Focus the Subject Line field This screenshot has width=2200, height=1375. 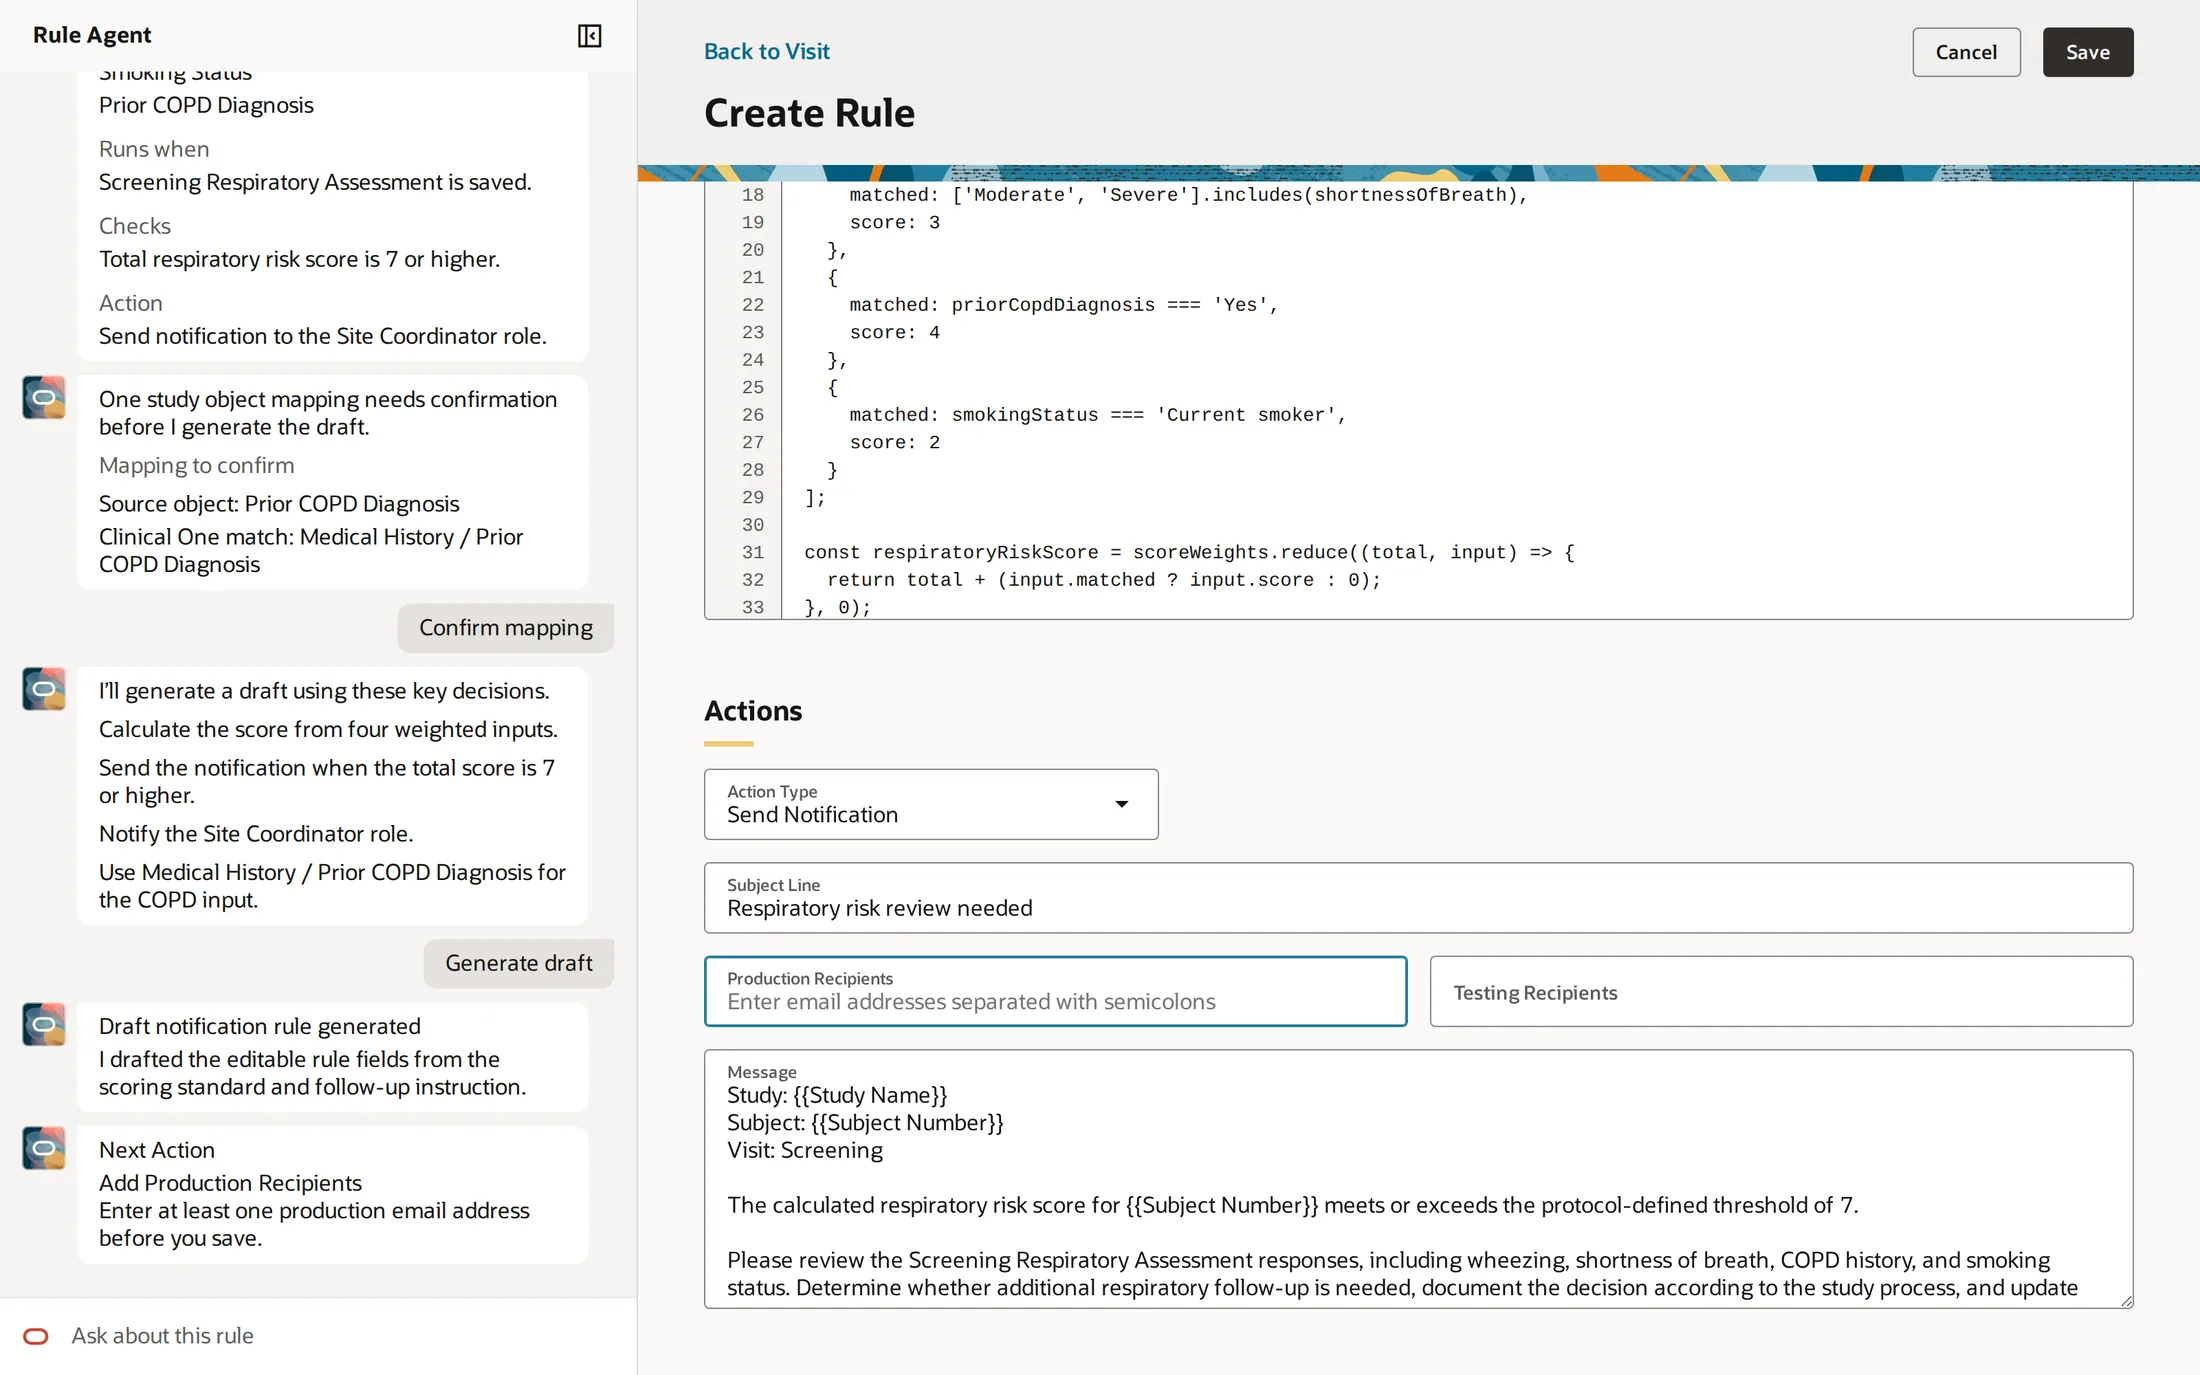[x=1418, y=898]
